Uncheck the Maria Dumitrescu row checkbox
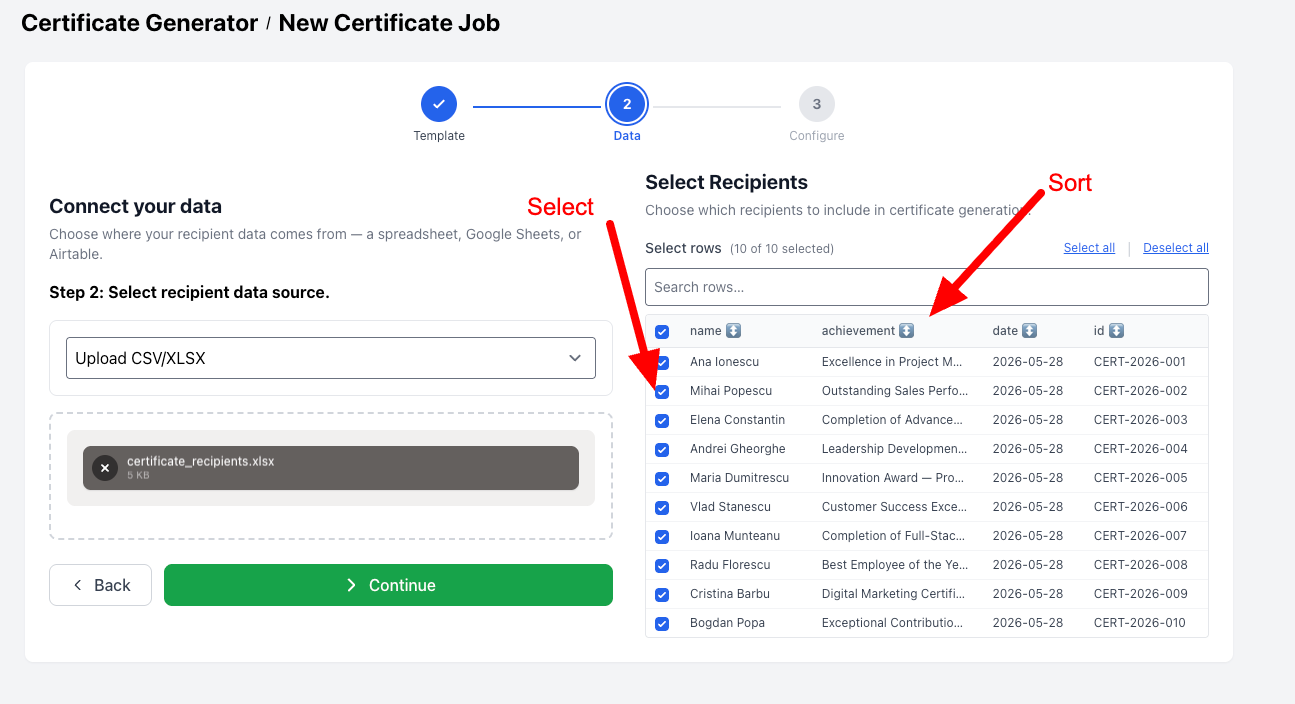The height and width of the screenshot is (704, 1295). point(662,479)
